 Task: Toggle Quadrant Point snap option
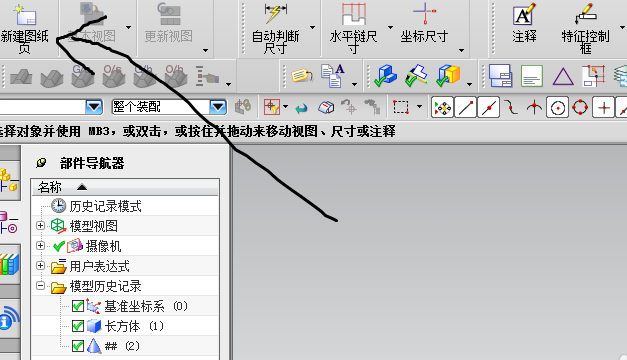click(580, 108)
